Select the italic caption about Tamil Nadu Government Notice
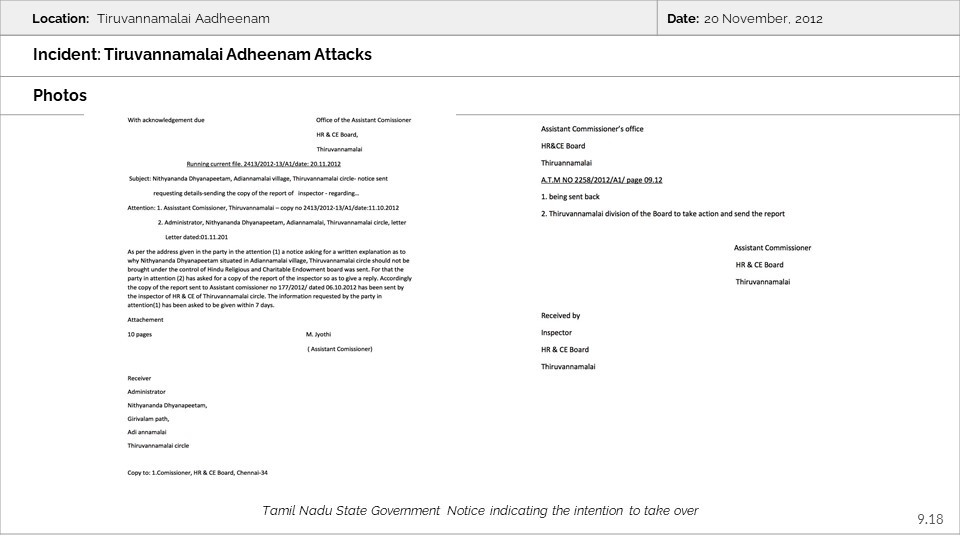The width and height of the screenshot is (960, 540). click(x=479, y=511)
